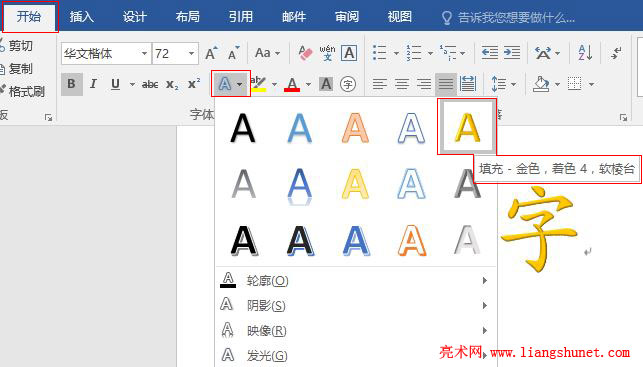Click the shading paint bucket icon

[541, 84]
